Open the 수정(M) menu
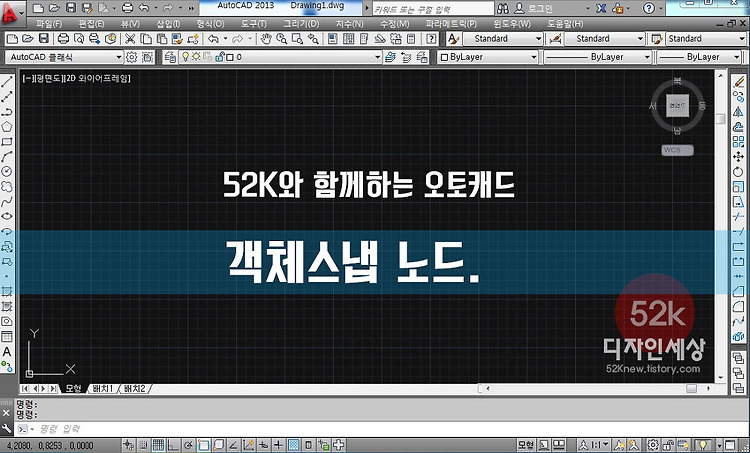This screenshot has width=750, height=453. (395, 23)
